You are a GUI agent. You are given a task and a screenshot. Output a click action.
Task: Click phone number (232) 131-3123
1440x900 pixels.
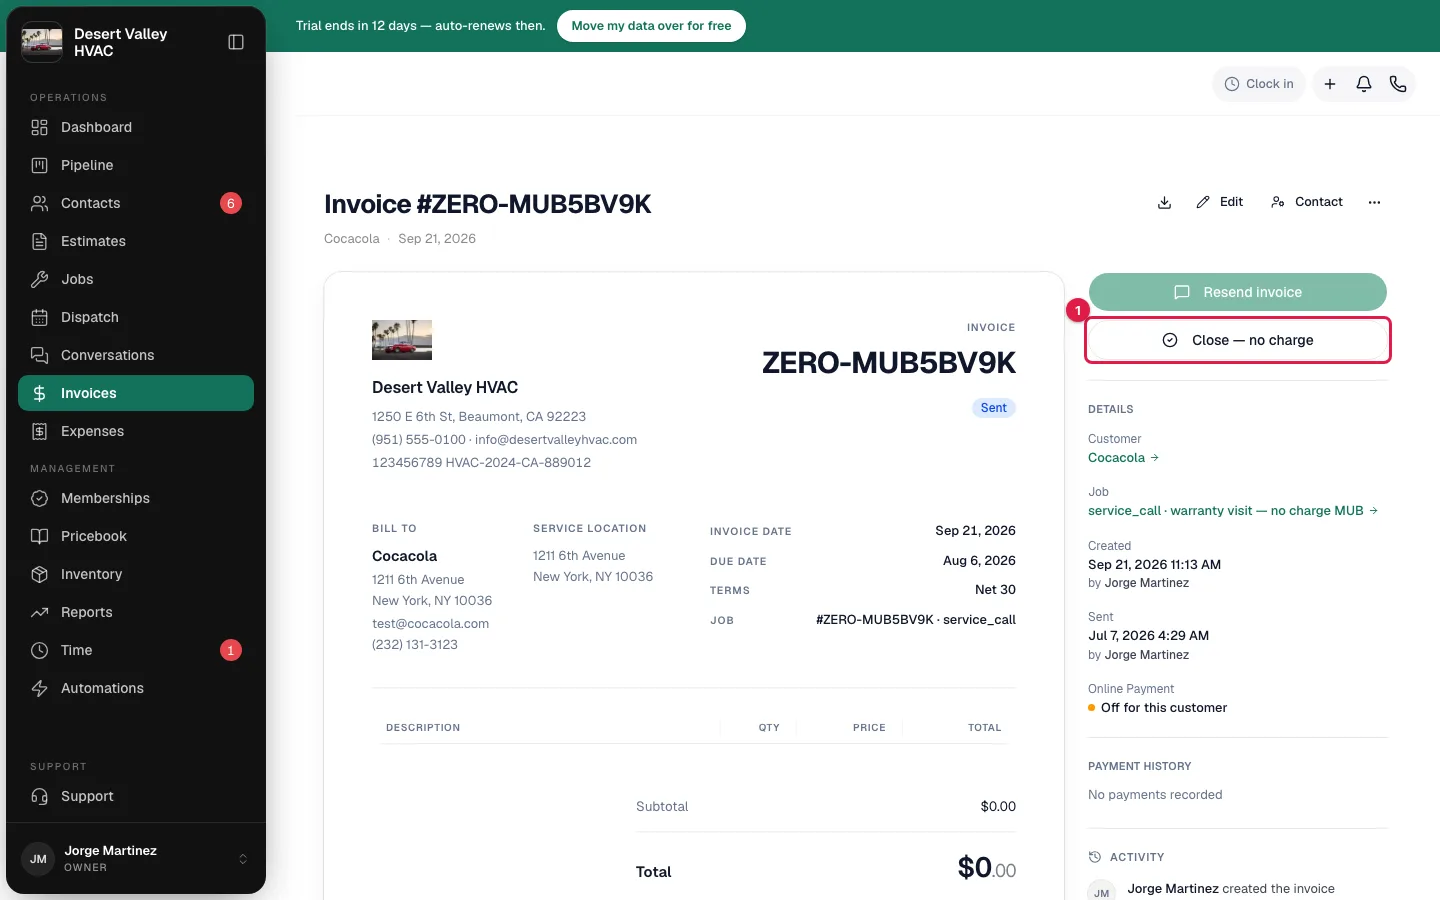click(x=415, y=645)
